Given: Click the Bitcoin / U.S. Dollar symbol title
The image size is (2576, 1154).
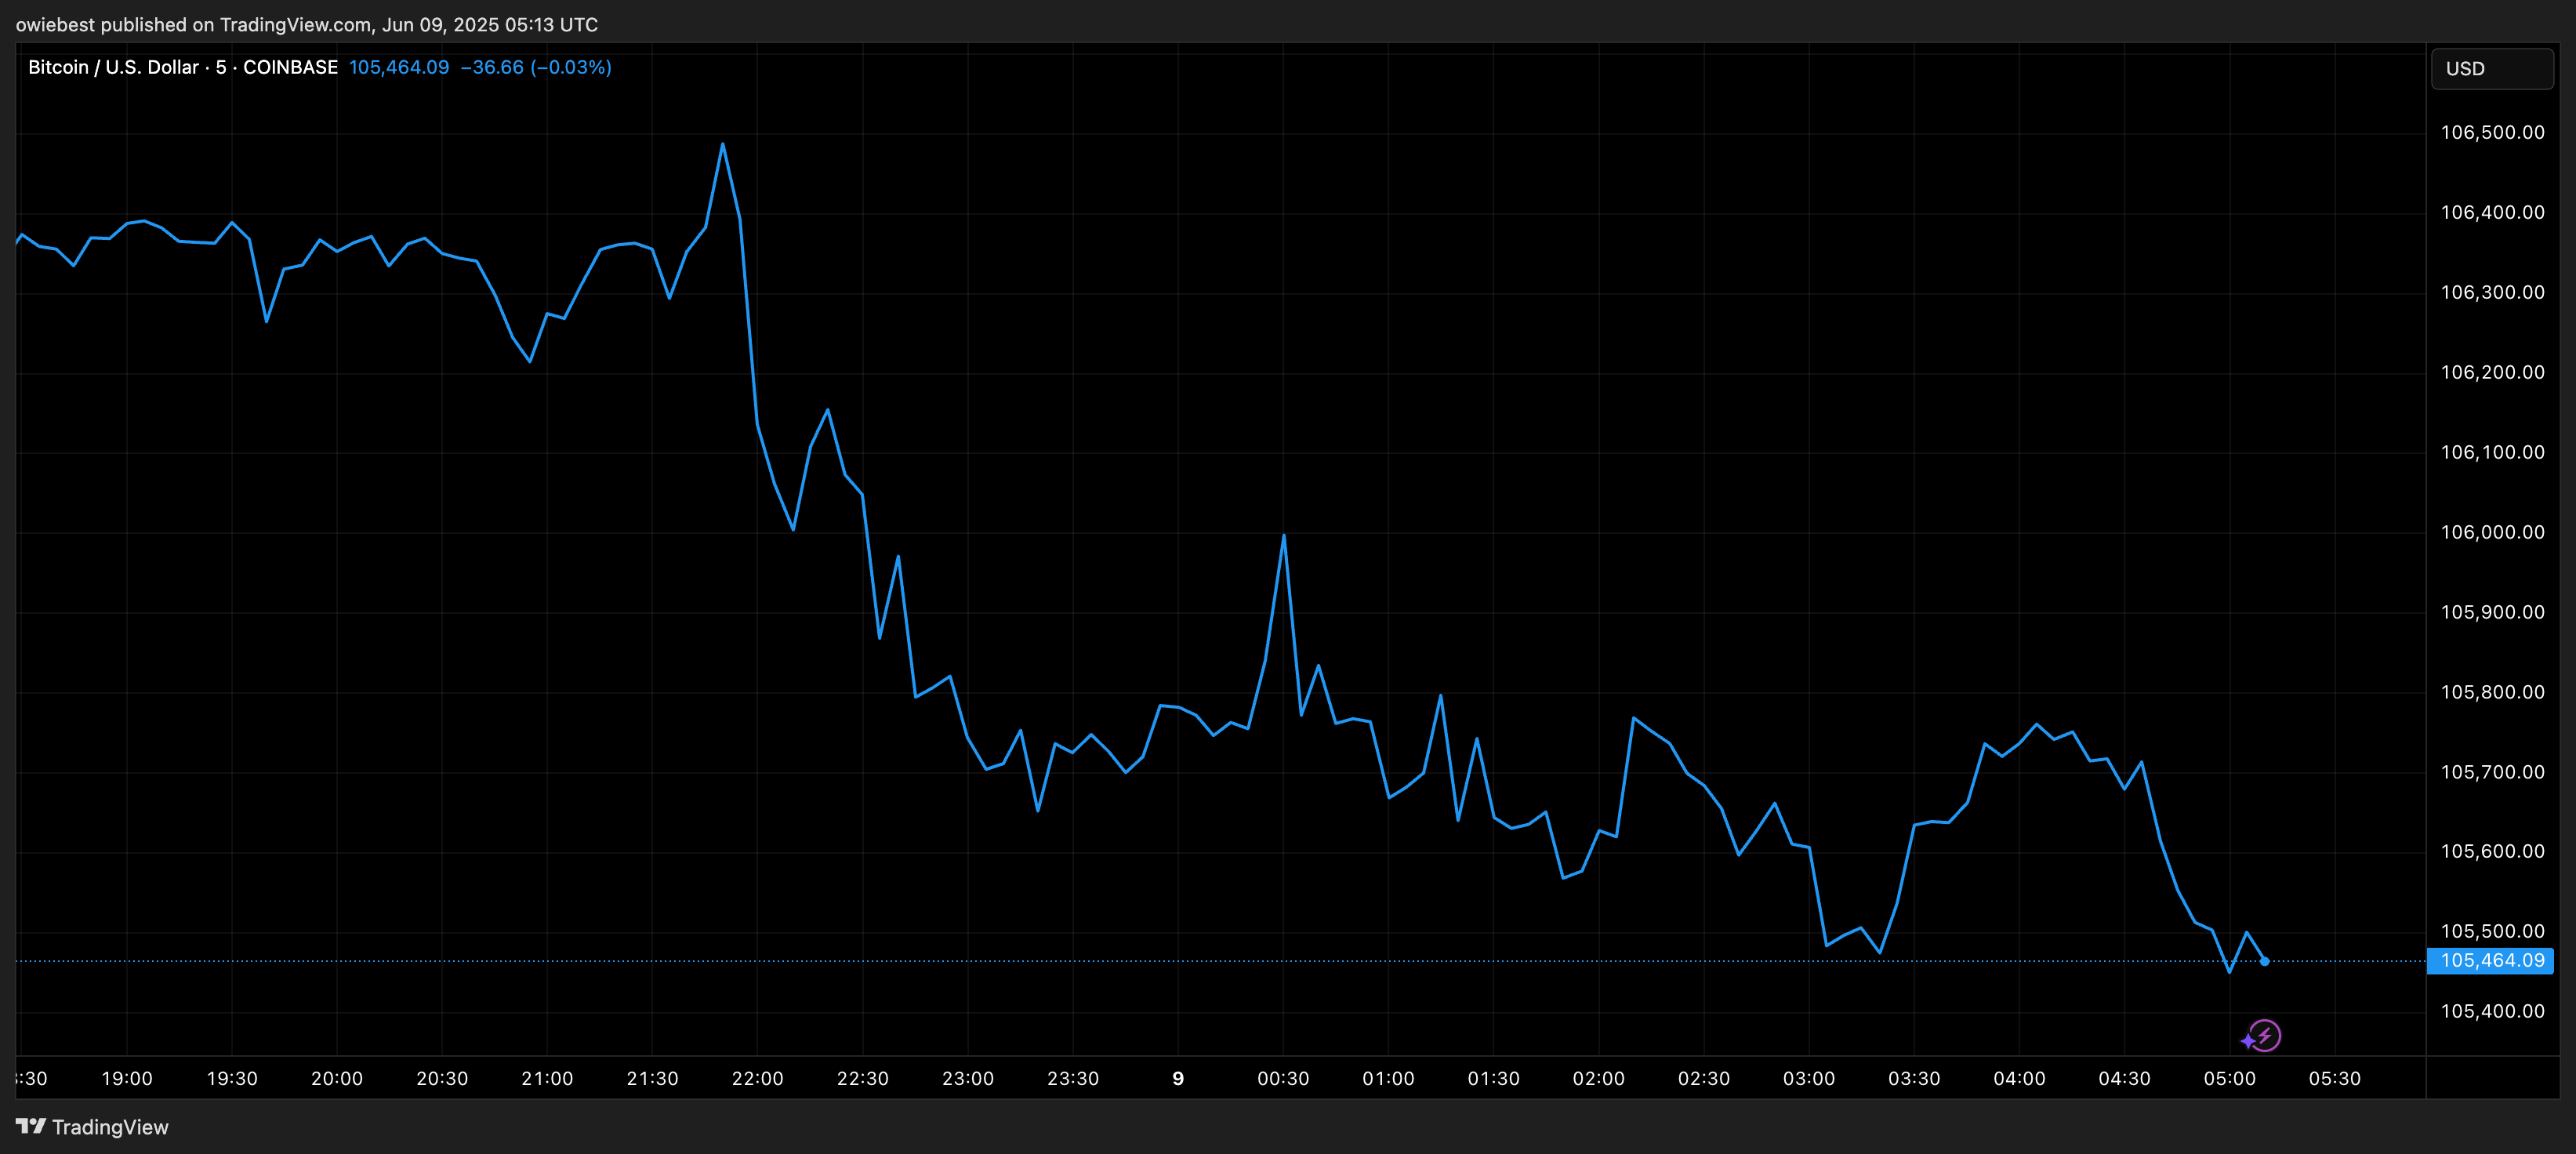Looking at the screenshot, I should point(113,67).
